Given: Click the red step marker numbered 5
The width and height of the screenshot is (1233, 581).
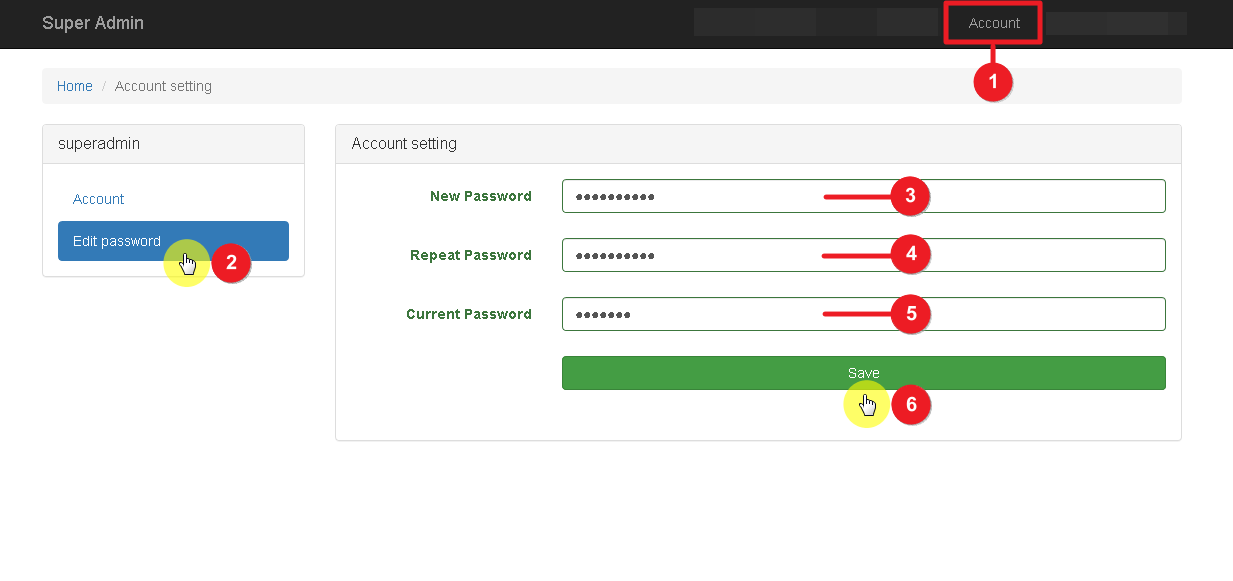Looking at the screenshot, I should click(x=910, y=314).
